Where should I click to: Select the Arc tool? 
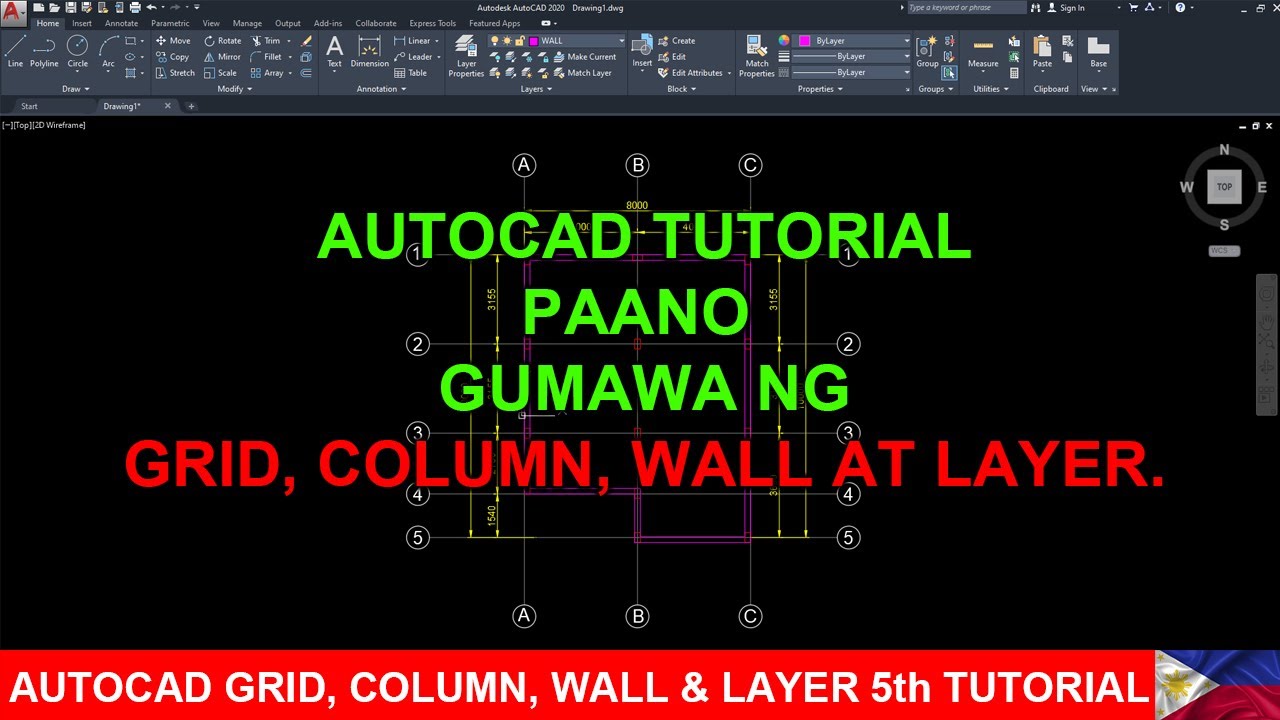tap(108, 52)
